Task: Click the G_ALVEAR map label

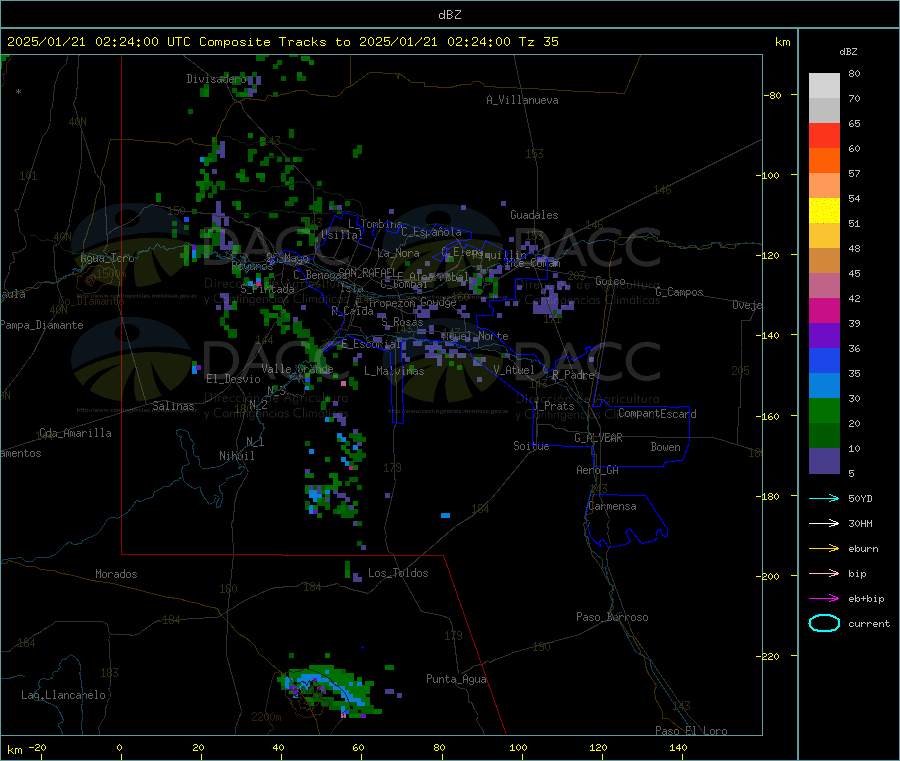Action: tap(598, 438)
